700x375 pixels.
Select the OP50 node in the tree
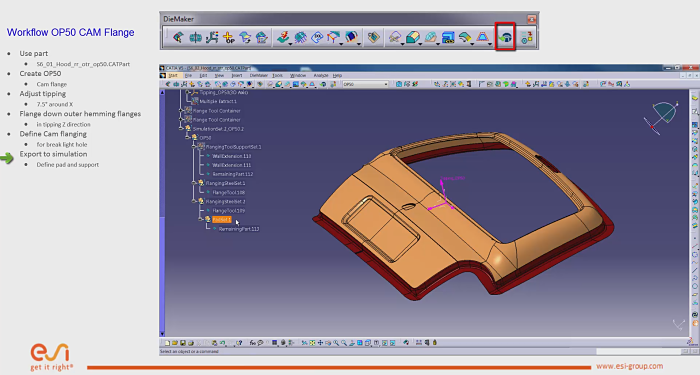coord(205,138)
